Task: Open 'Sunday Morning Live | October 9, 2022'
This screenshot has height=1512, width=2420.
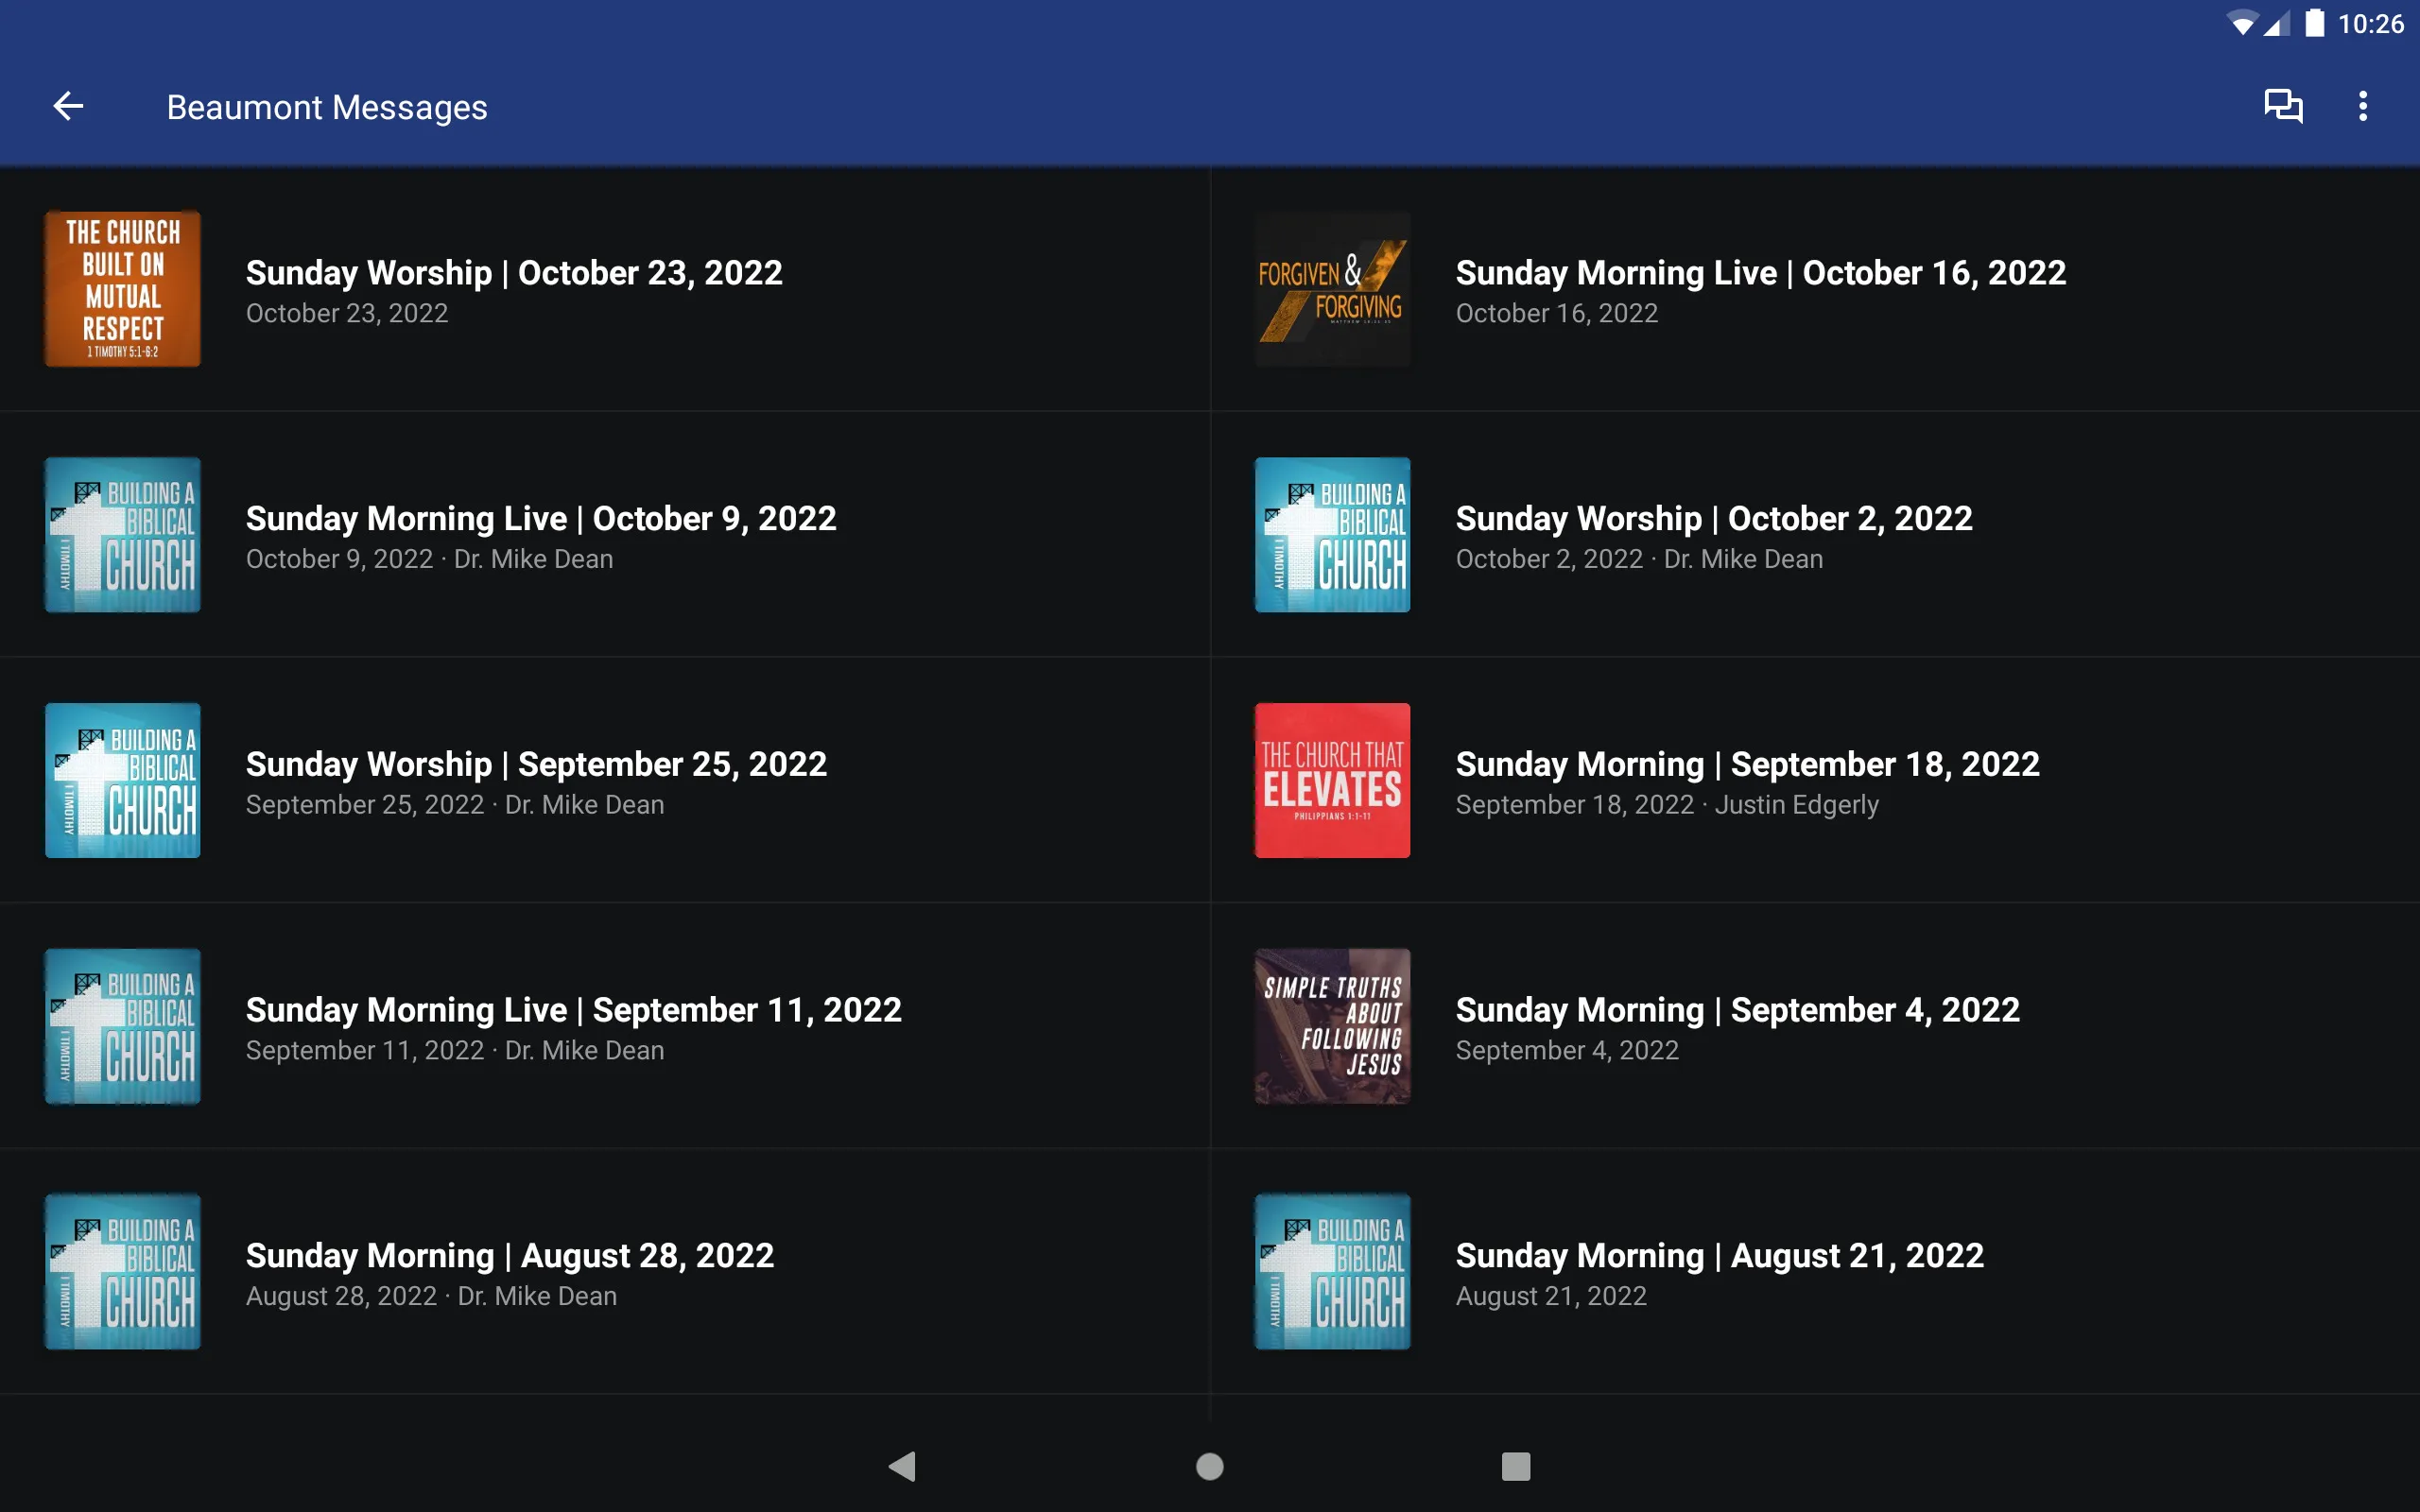Action: click(605, 535)
